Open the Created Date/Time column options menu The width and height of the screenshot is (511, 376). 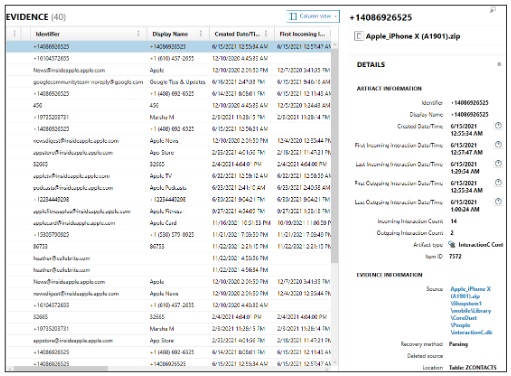(266, 34)
